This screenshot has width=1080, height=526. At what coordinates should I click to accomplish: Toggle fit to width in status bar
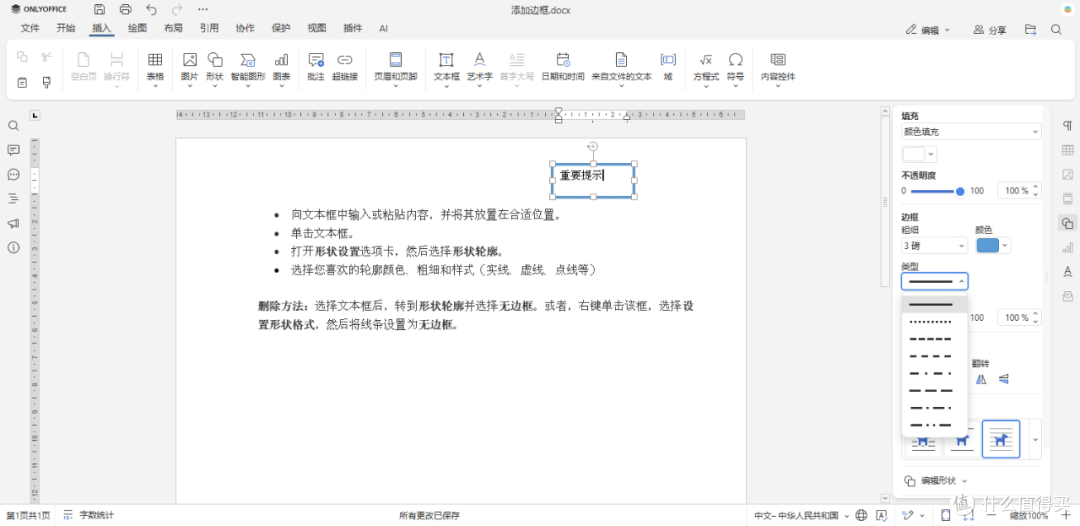(969, 515)
